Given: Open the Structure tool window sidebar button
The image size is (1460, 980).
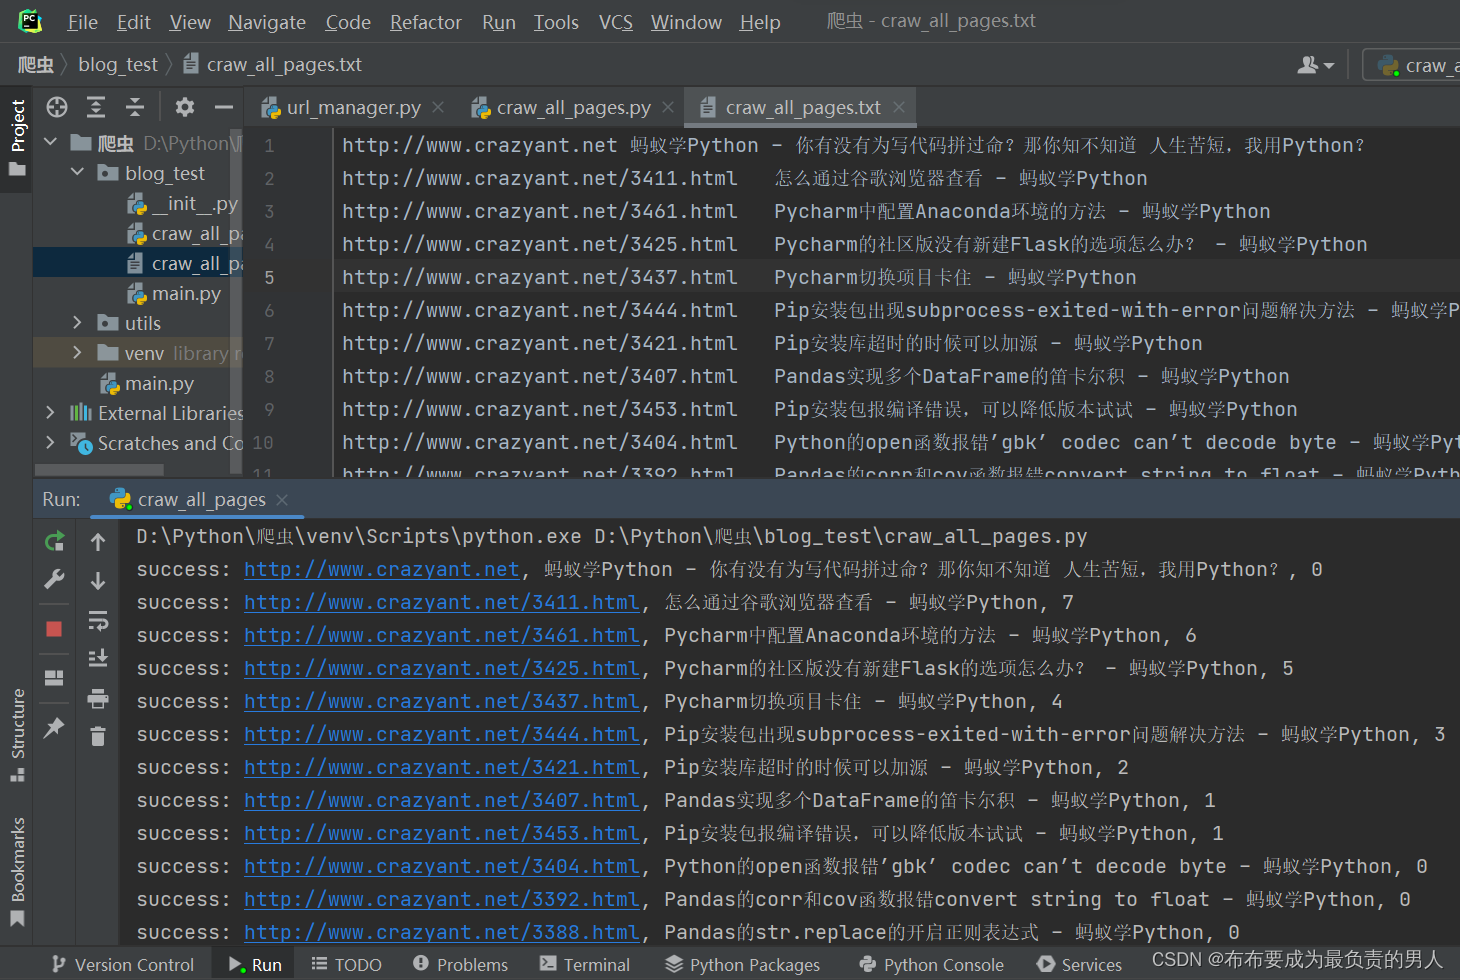Looking at the screenshot, I should (17, 735).
